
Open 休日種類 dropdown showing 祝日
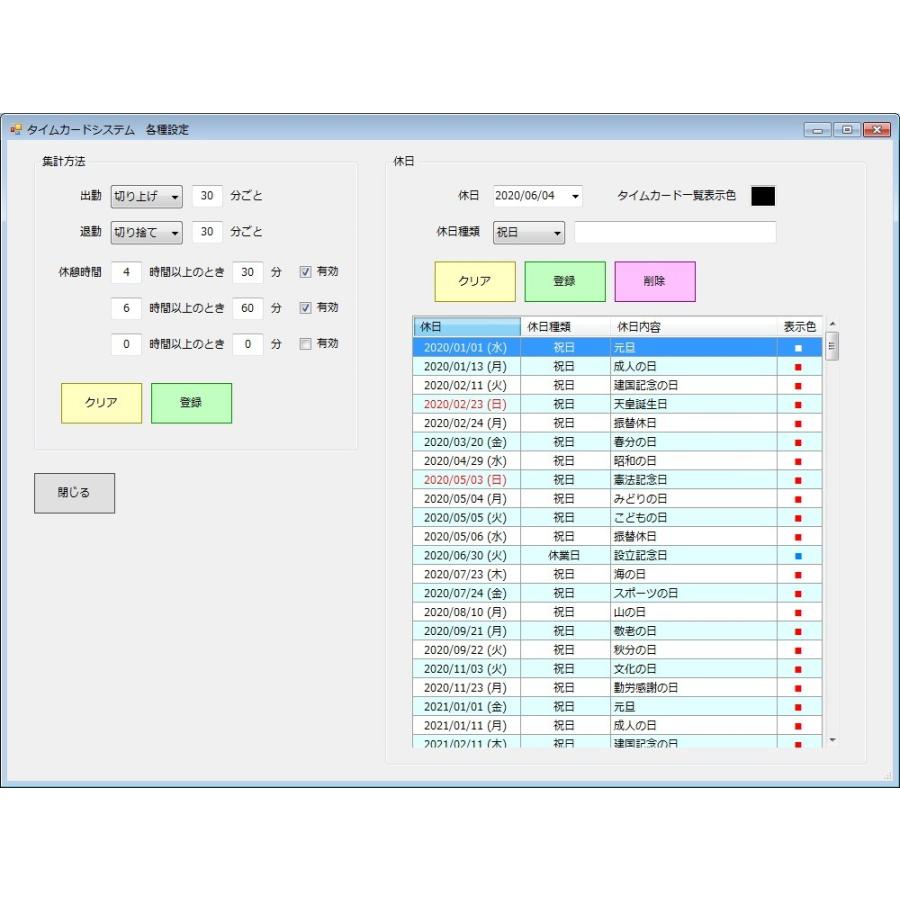[529, 232]
